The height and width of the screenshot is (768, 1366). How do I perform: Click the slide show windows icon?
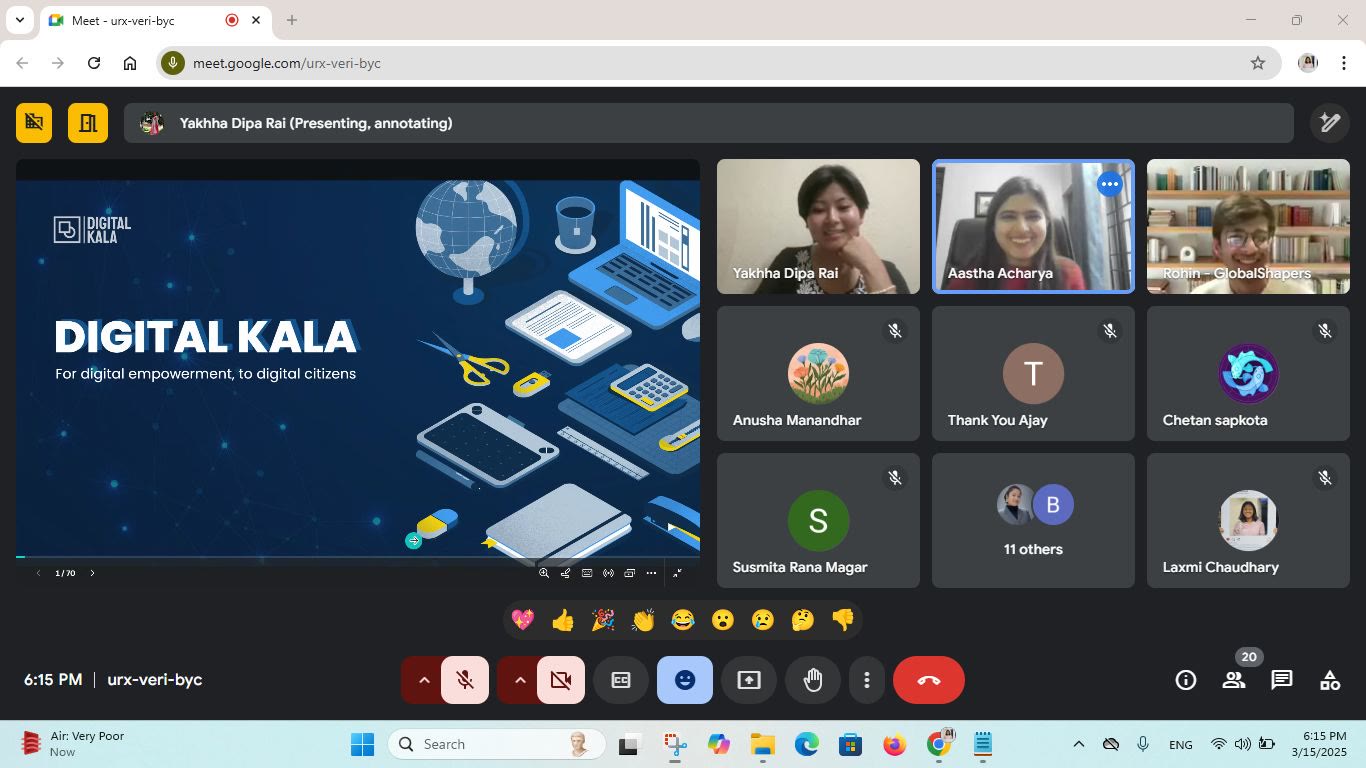[x=630, y=573]
